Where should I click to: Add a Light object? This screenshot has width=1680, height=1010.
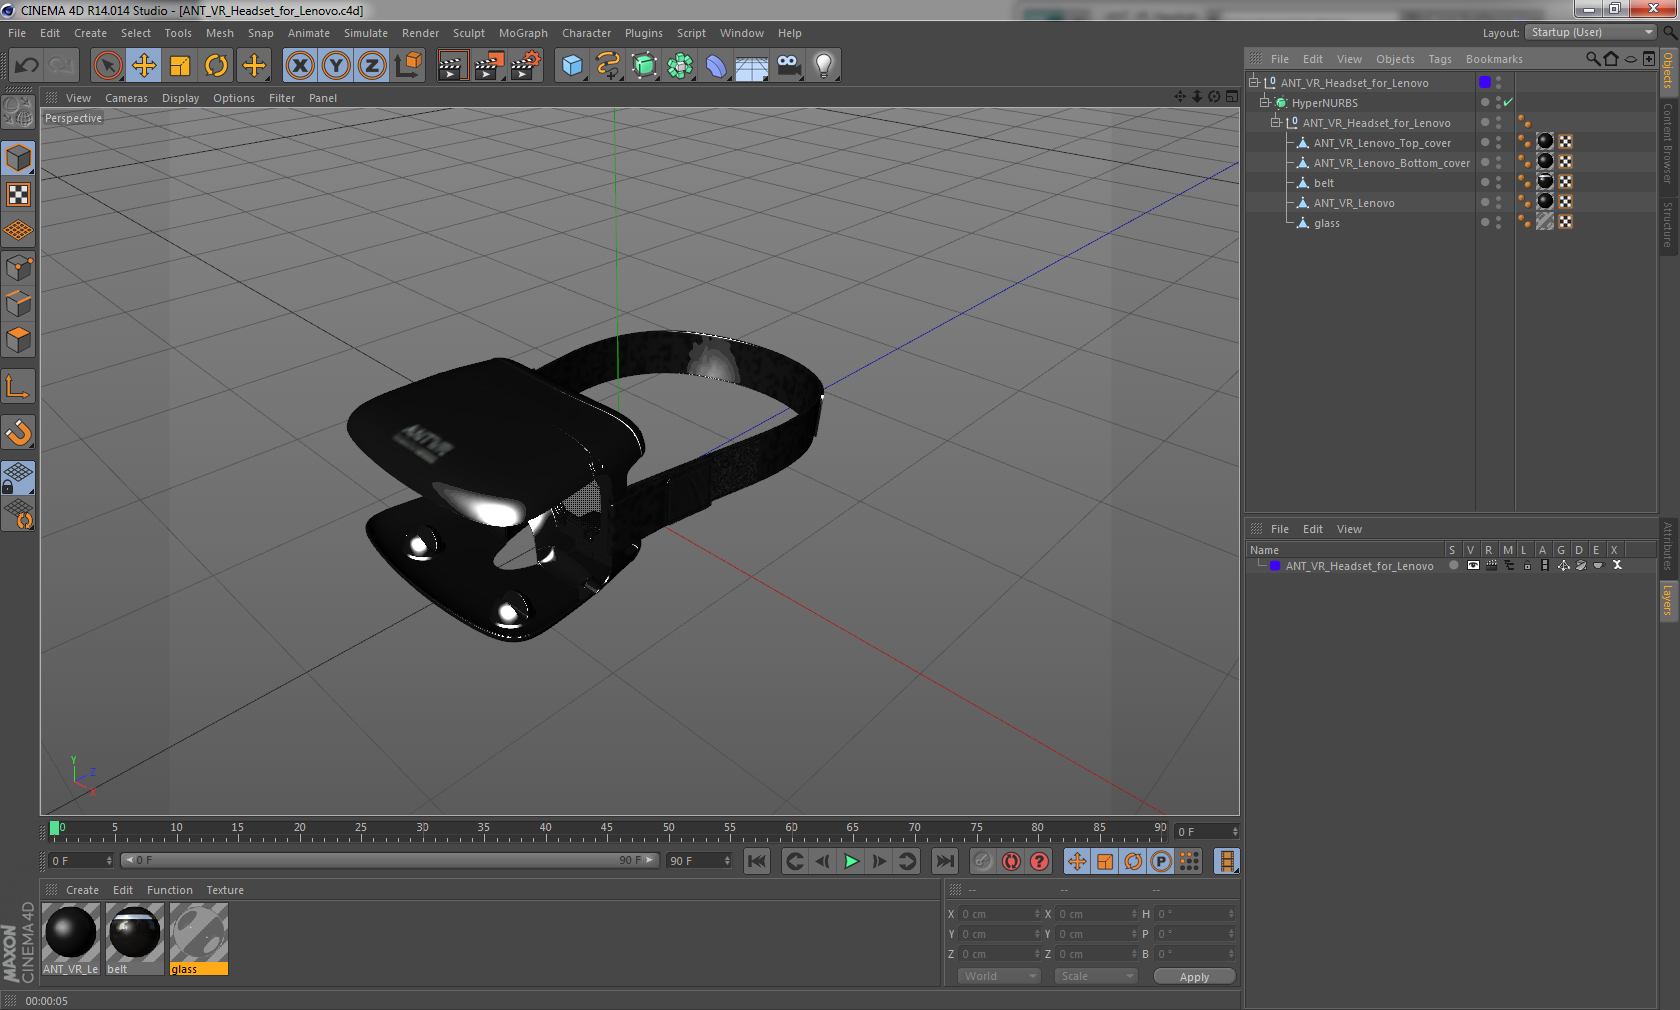pyautogui.click(x=824, y=66)
